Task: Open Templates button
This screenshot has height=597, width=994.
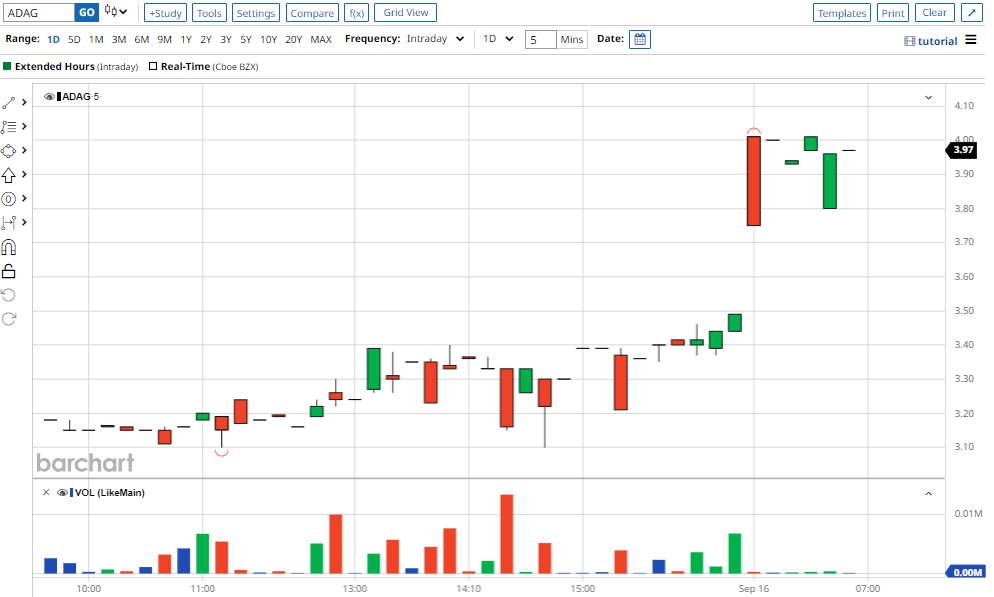Action: tap(842, 13)
